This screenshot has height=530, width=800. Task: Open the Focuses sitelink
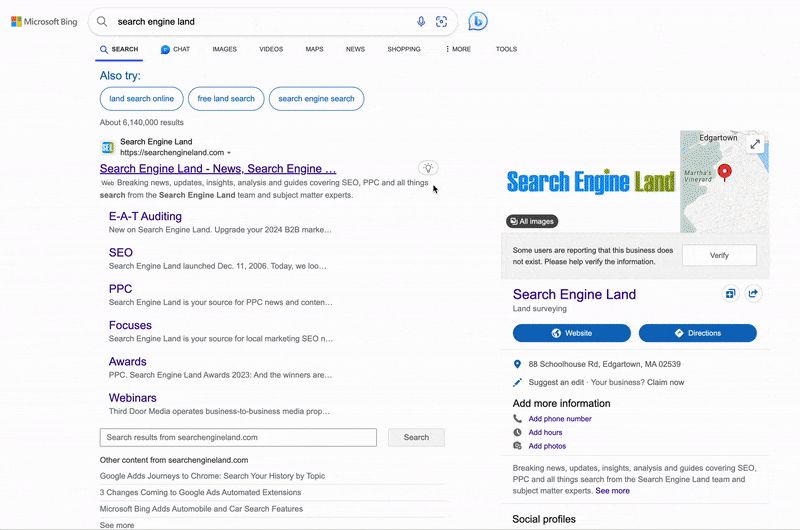pos(130,325)
